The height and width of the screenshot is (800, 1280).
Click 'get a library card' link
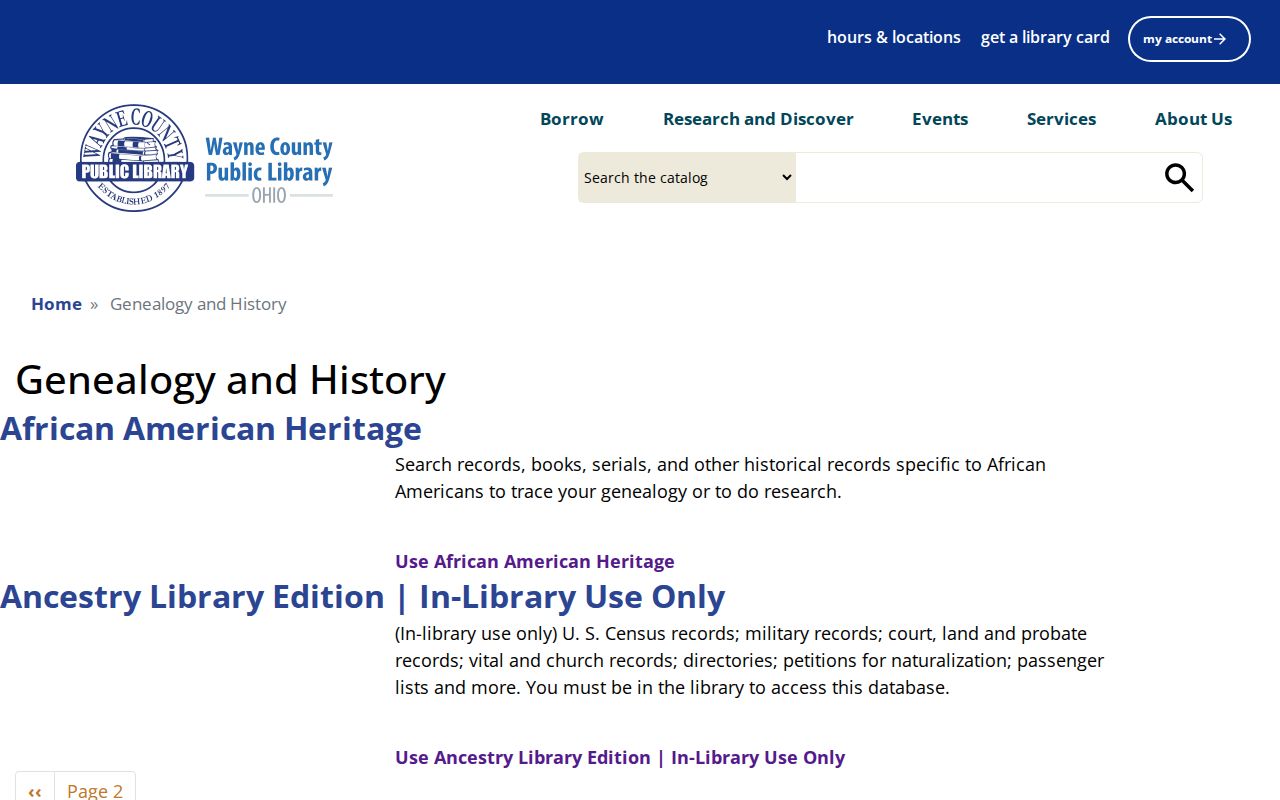1045,37
